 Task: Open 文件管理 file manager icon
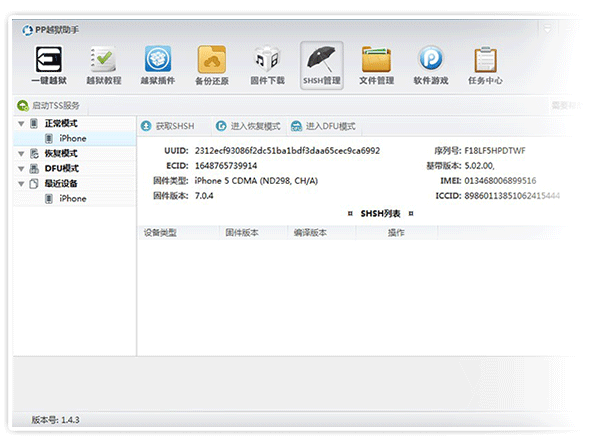pyautogui.click(x=376, y=66)
